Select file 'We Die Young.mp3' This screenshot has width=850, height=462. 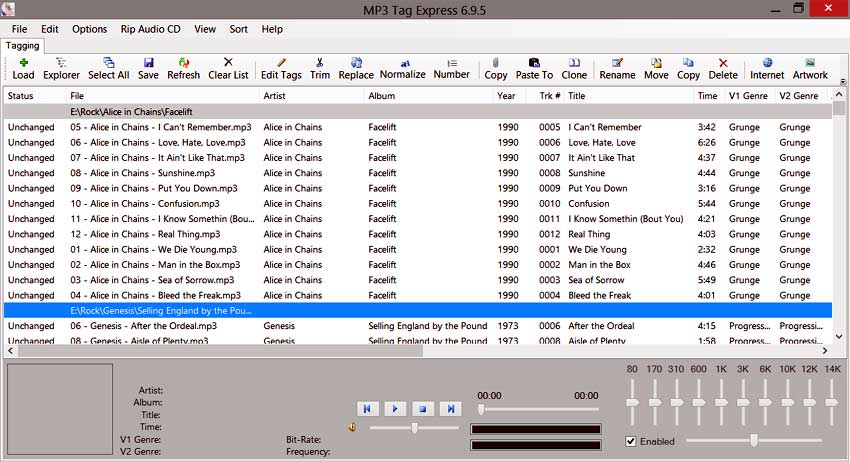coord(153,249)
